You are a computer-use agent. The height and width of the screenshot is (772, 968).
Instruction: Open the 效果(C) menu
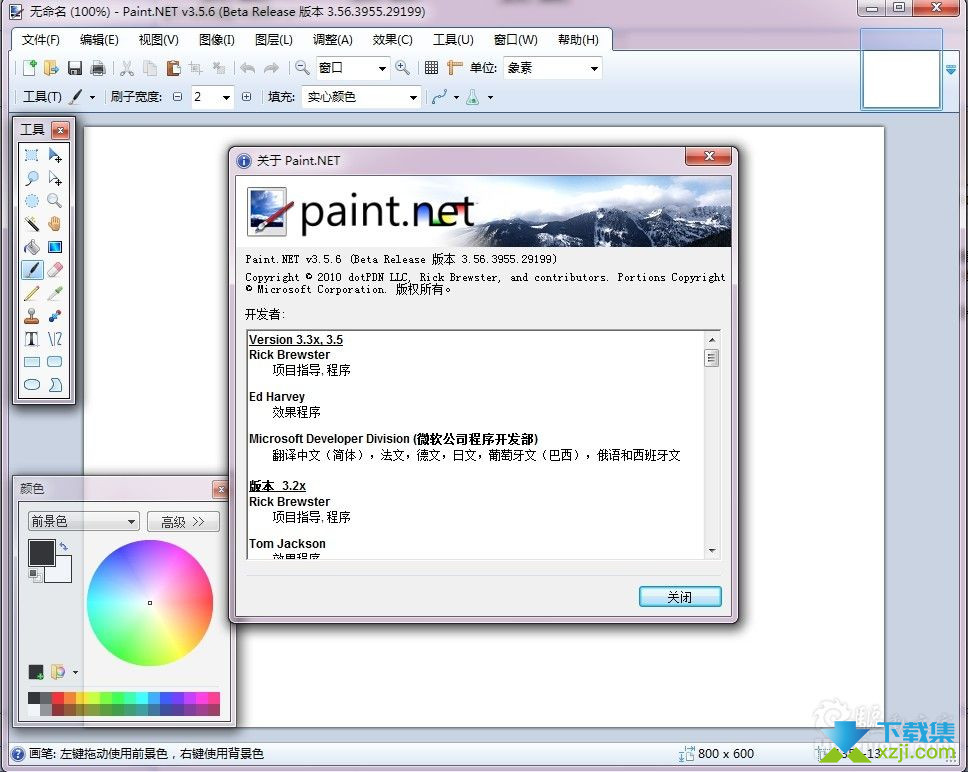393,40
